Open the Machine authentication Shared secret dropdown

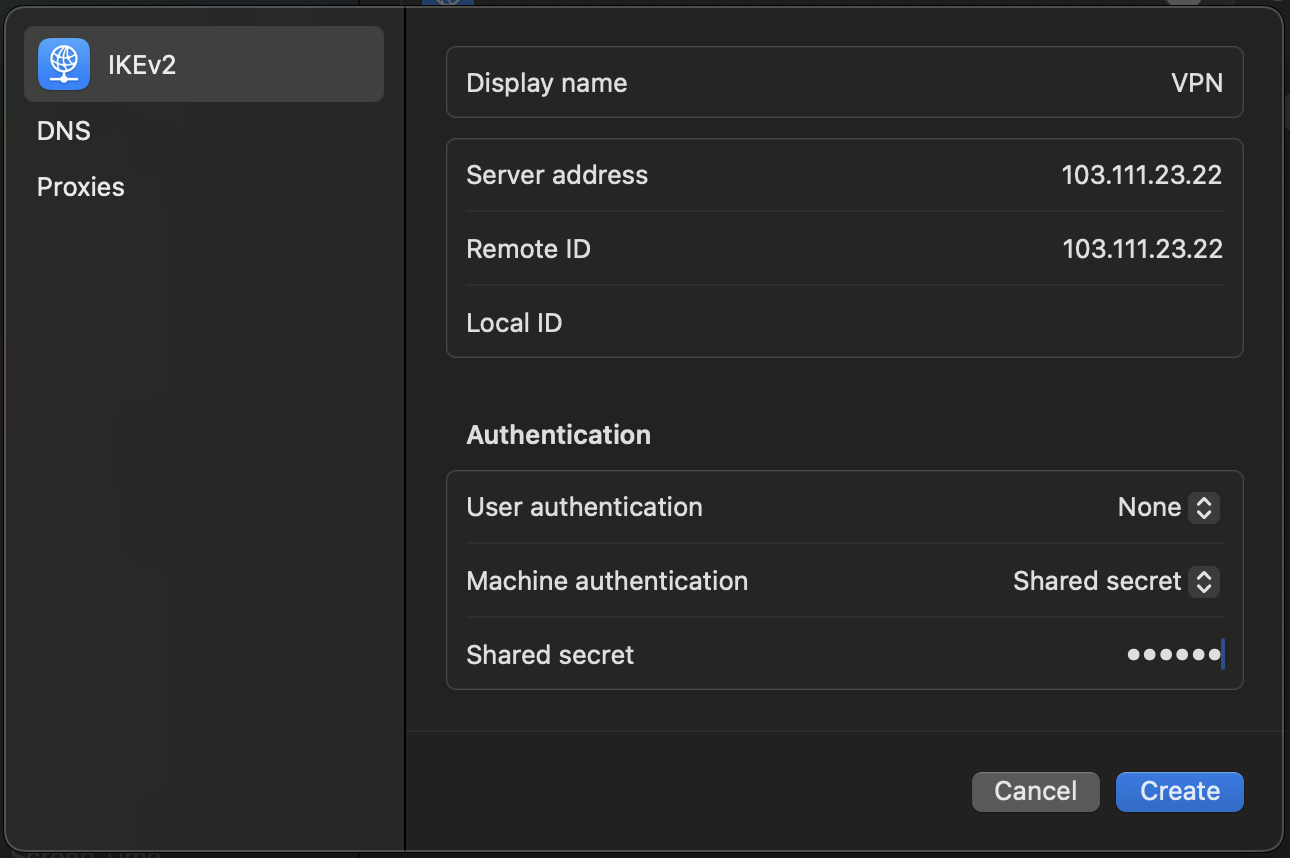tap(1116, 581)
